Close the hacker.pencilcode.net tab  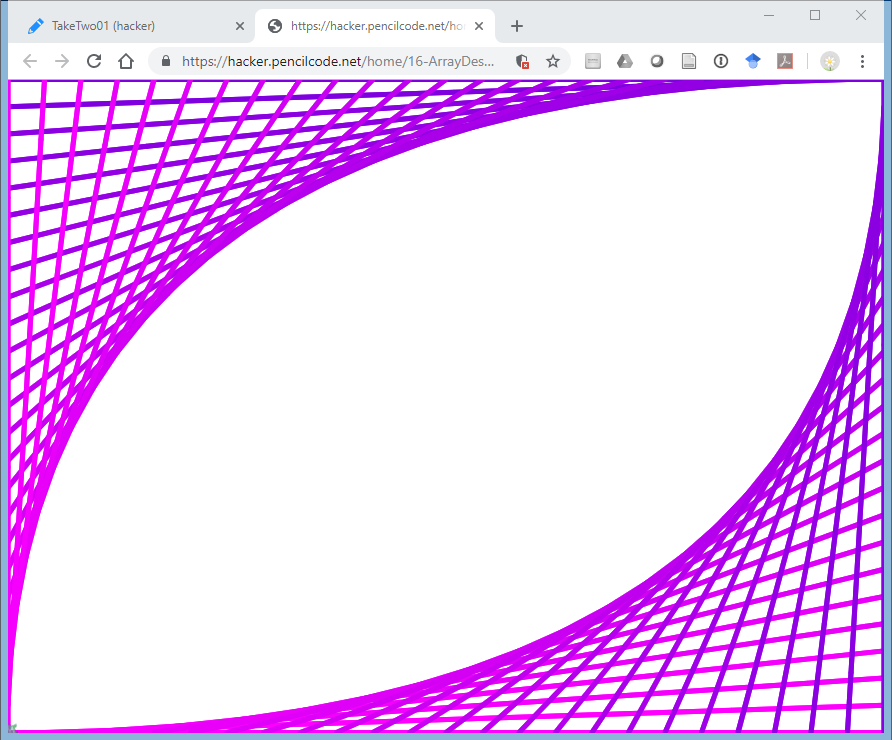[x=478, y=26]
